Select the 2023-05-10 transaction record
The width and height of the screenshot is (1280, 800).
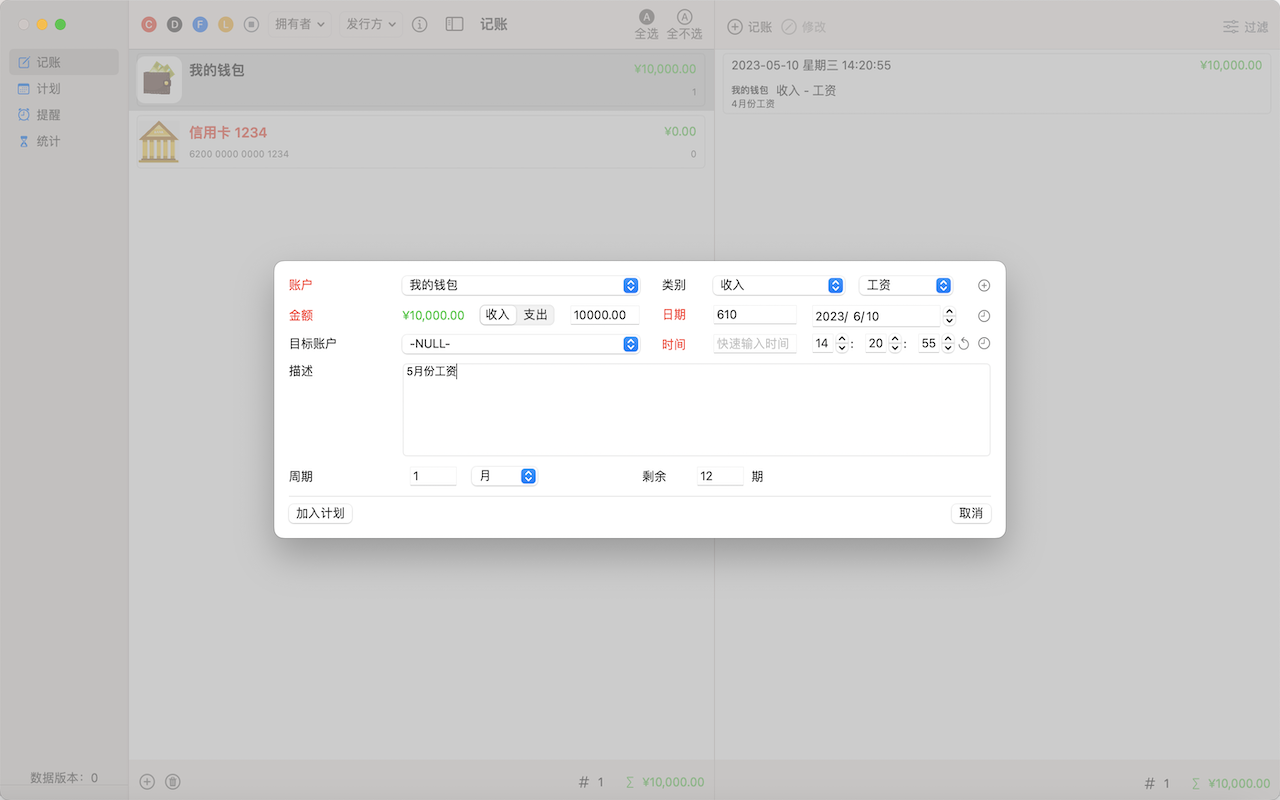(996, 83)
